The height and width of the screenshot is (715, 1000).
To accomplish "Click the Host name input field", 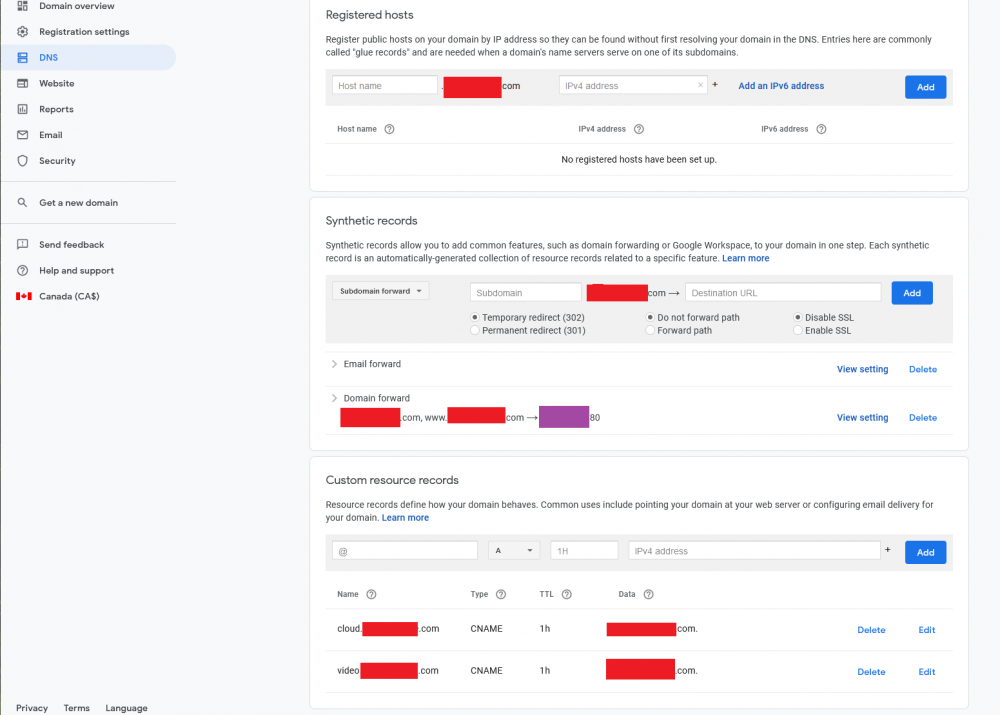I will click(385, 85).
